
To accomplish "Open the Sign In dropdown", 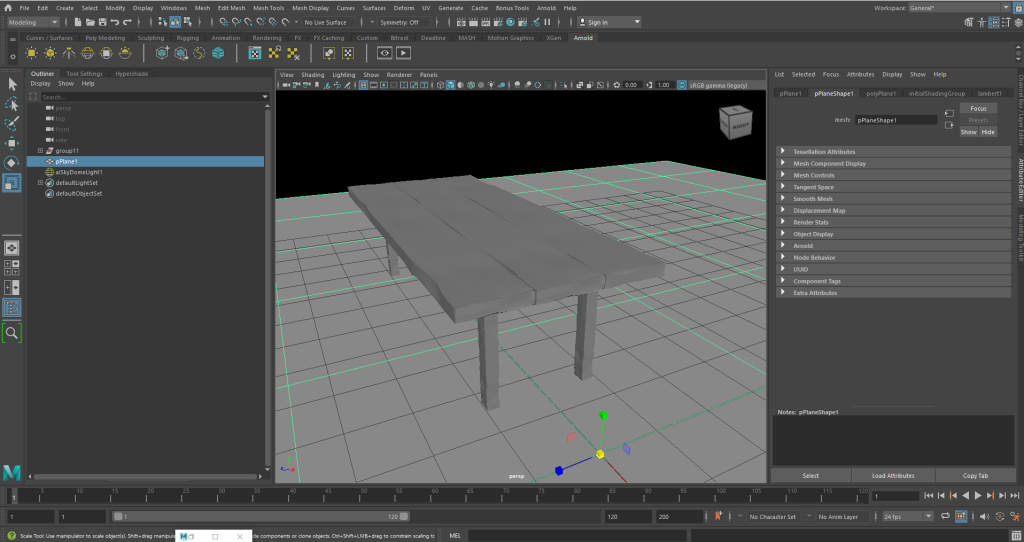I will point(609,22).
